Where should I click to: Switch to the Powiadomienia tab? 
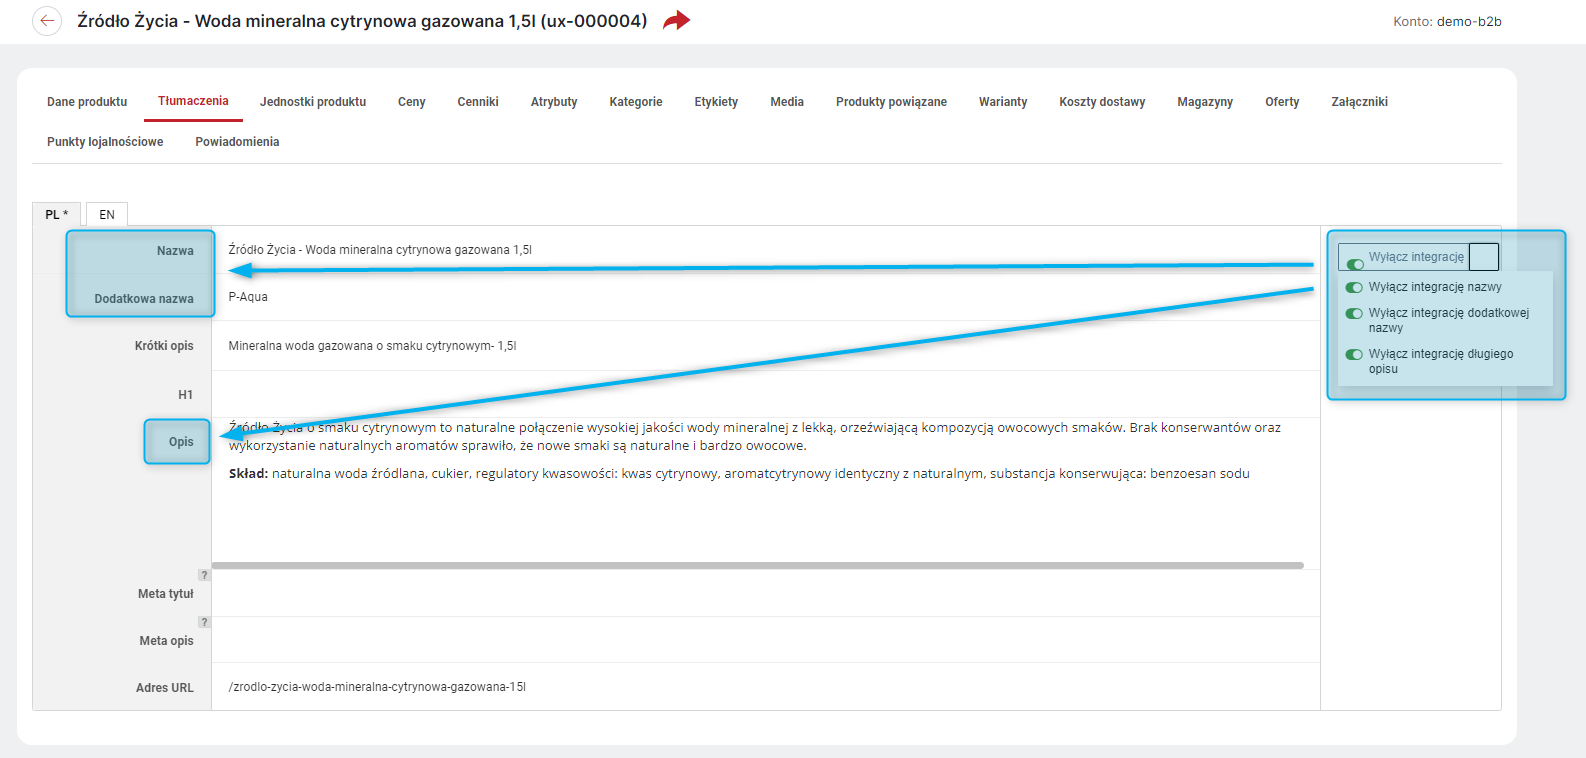tap(237, 142)
